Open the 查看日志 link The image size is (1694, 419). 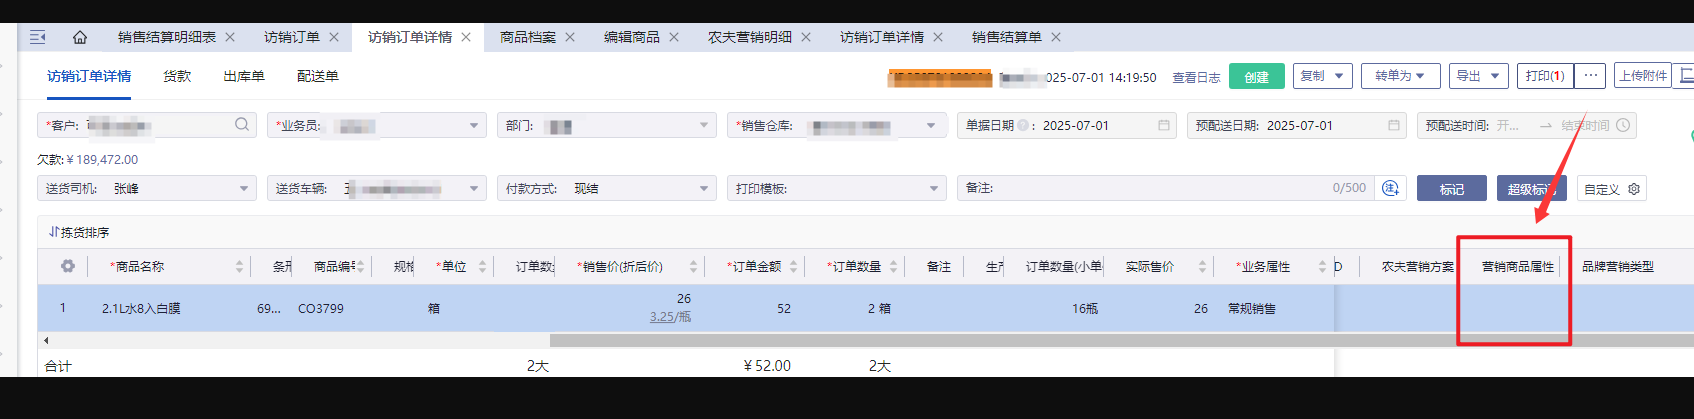point(1196,77)
